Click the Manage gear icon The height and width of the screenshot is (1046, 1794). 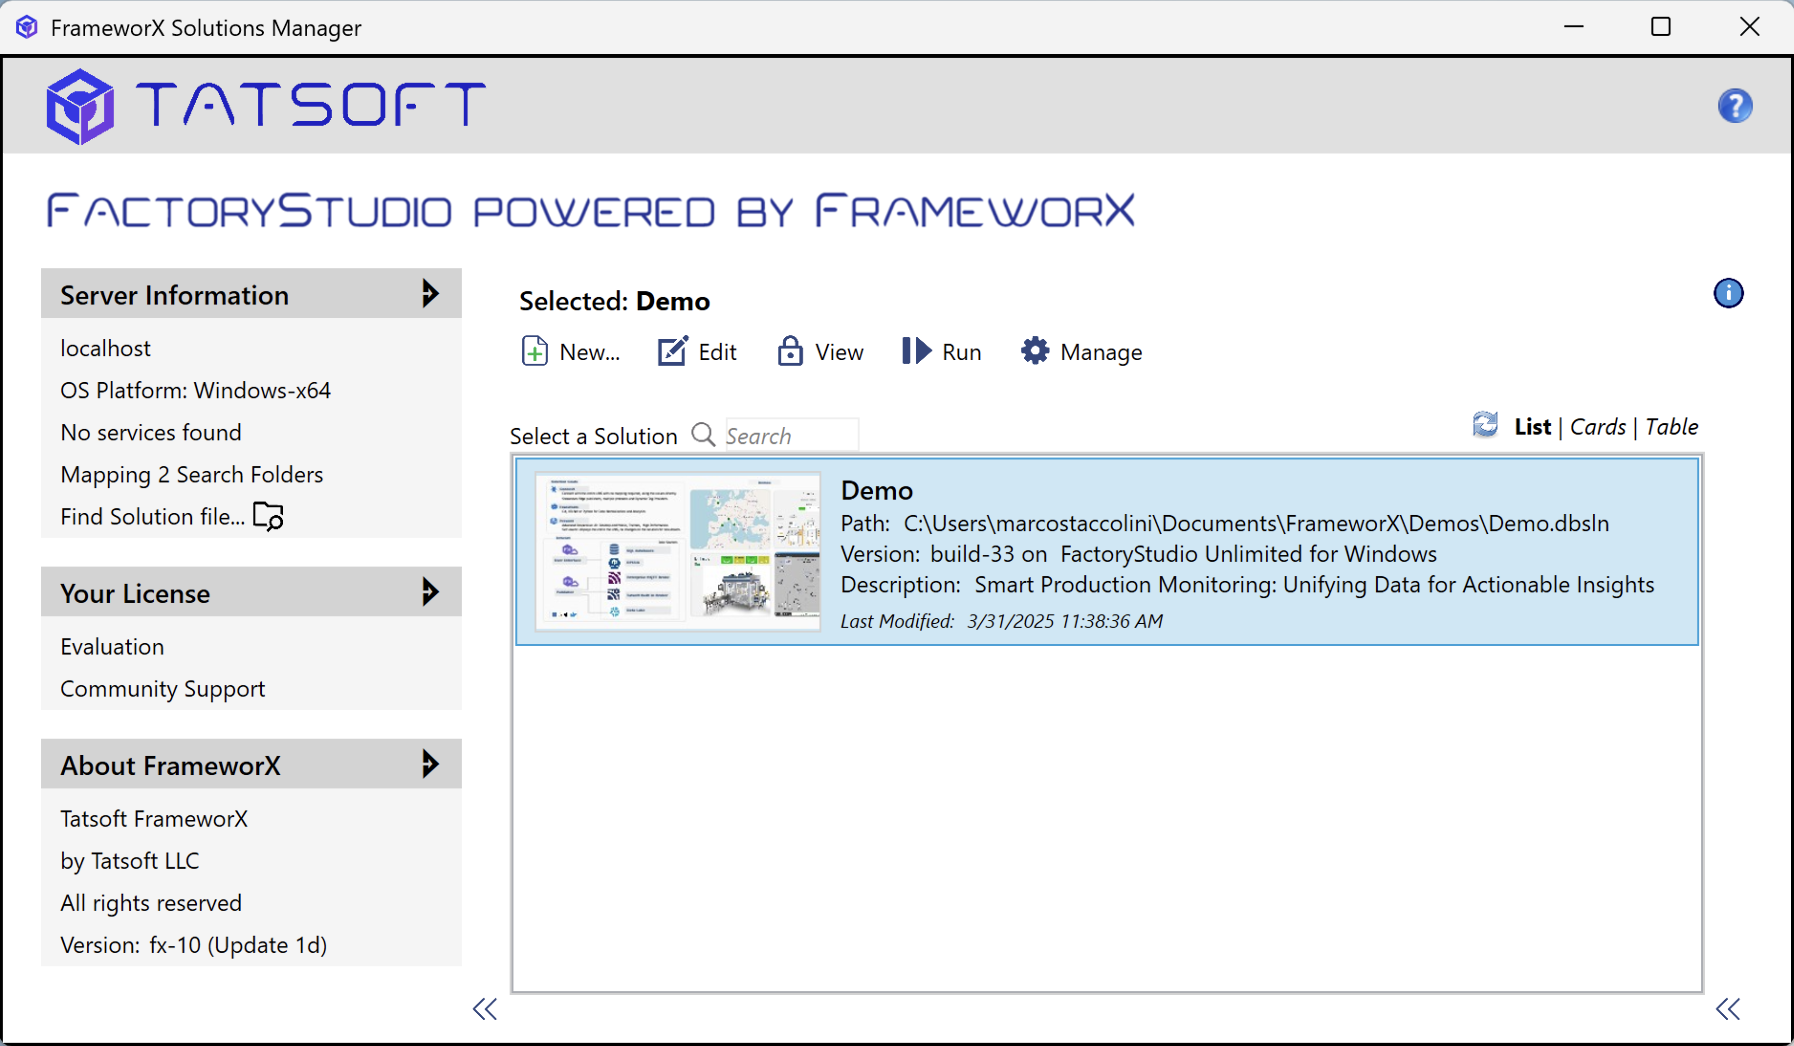tap(1035, 351)
